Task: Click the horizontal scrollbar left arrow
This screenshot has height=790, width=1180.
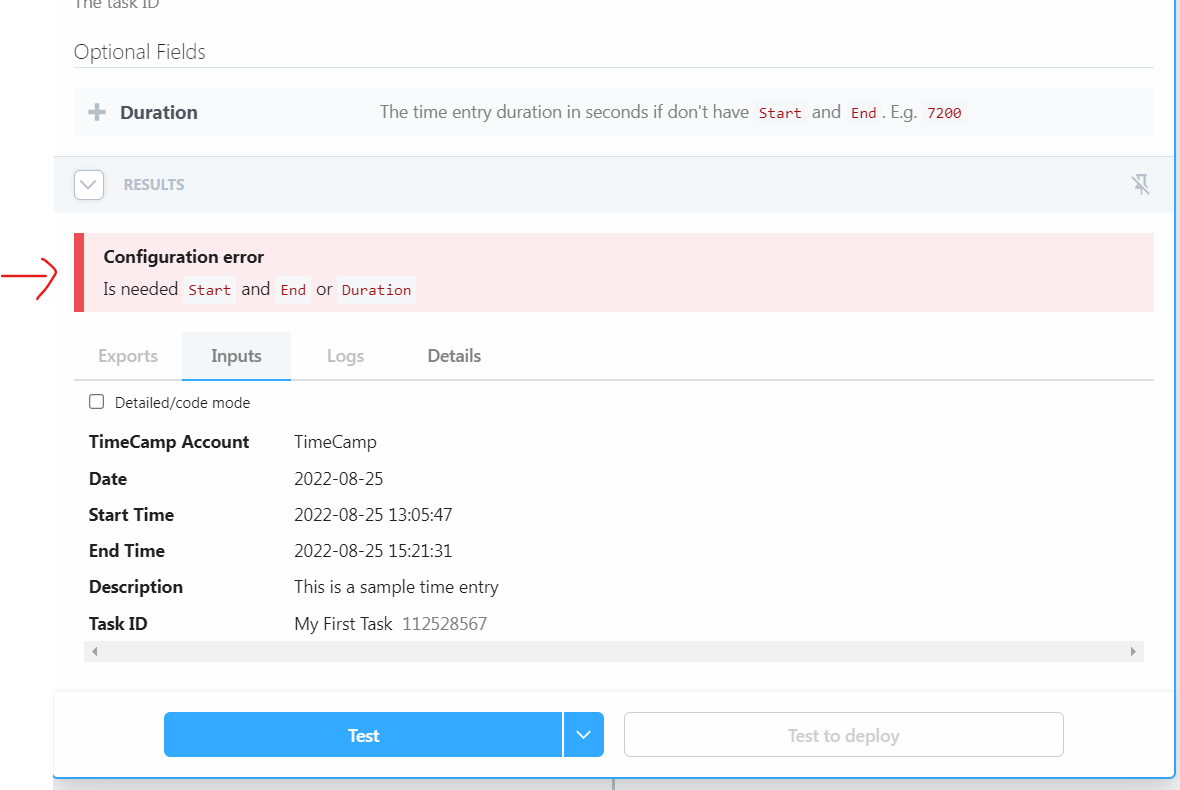Action: pyautogui.click(x=94, y=652)
